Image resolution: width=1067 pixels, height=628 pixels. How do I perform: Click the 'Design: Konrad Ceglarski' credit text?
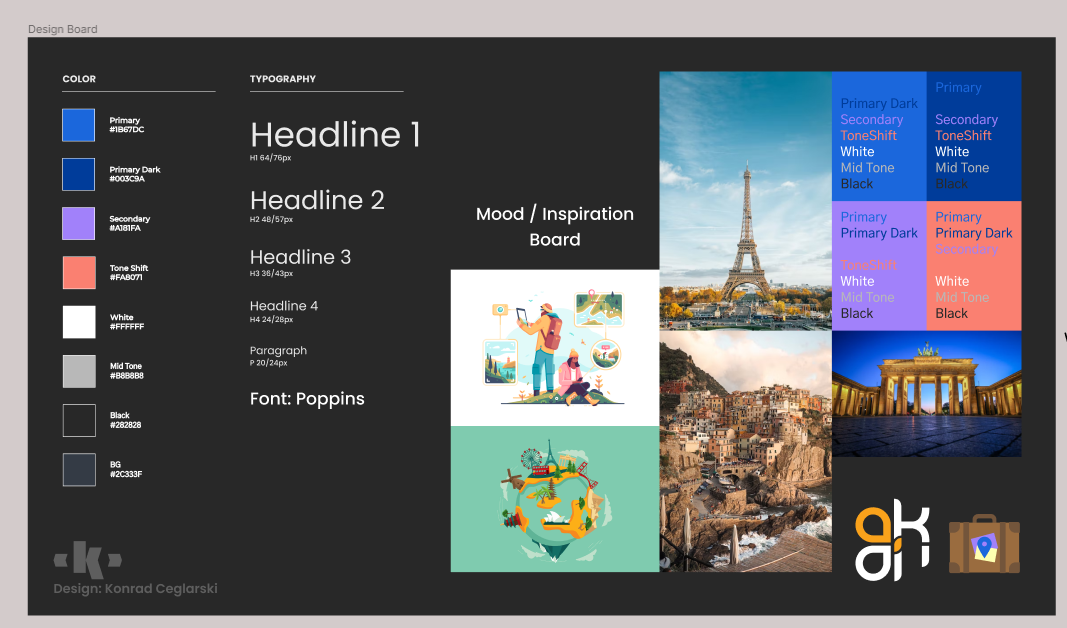[135, 588]
